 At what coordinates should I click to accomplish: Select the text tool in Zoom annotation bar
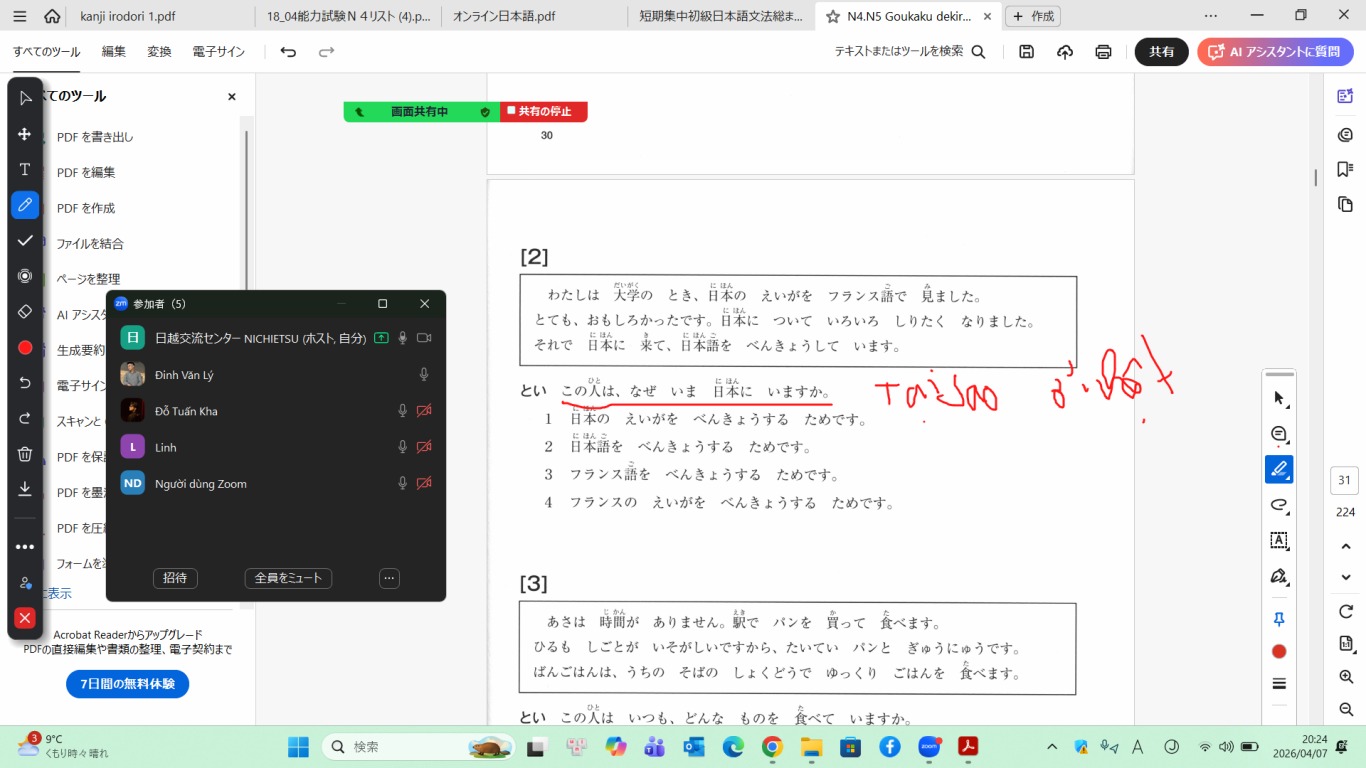pos(25,169)
